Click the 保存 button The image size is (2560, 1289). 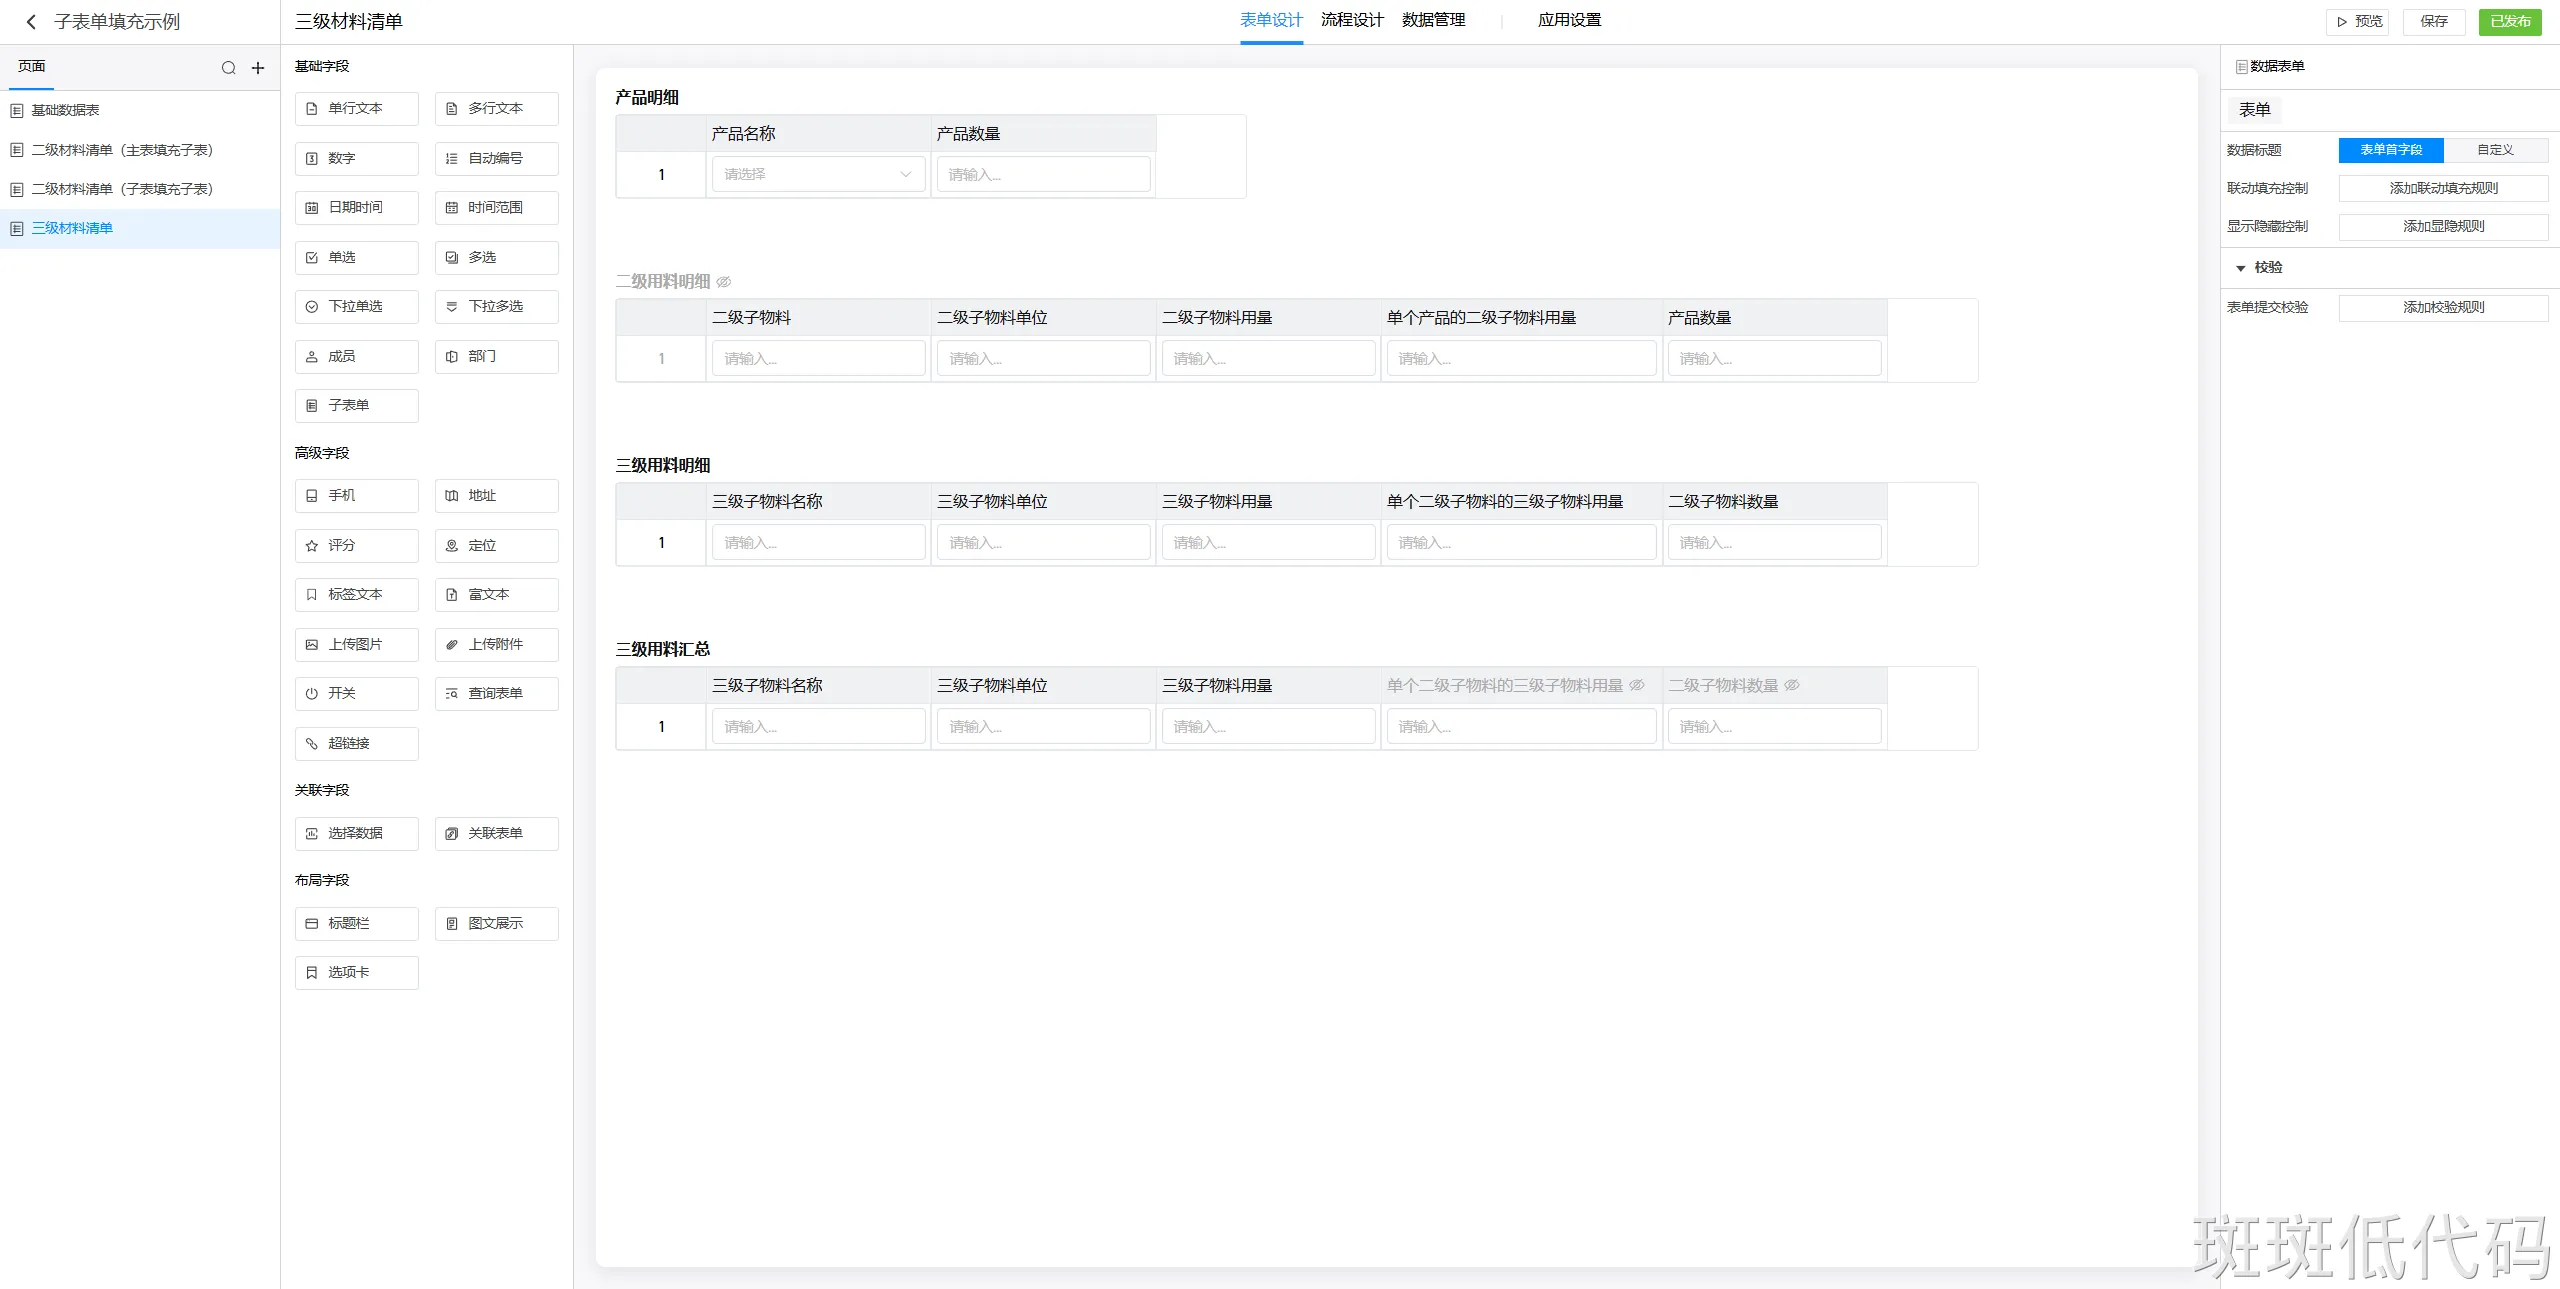coord(2433,21)
